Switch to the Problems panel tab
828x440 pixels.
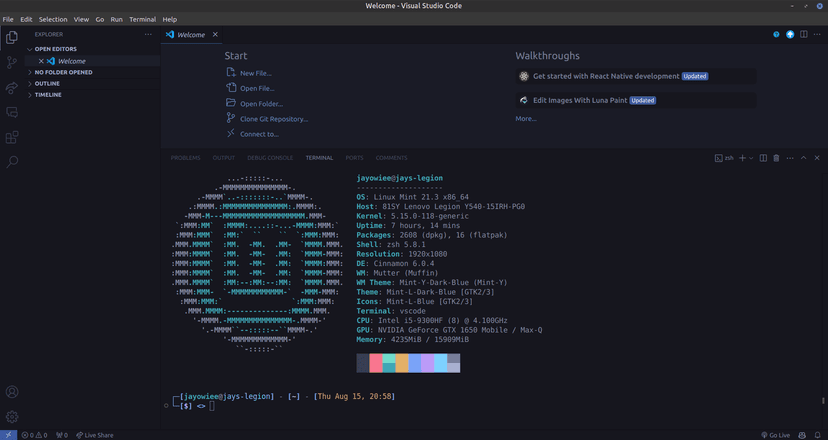[x=185, y=158]
